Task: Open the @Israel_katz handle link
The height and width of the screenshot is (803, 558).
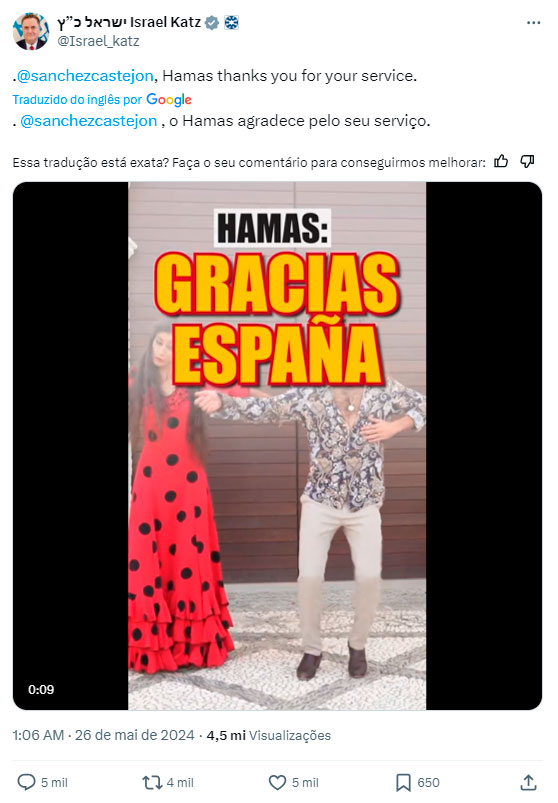Action: click(98, 41)
